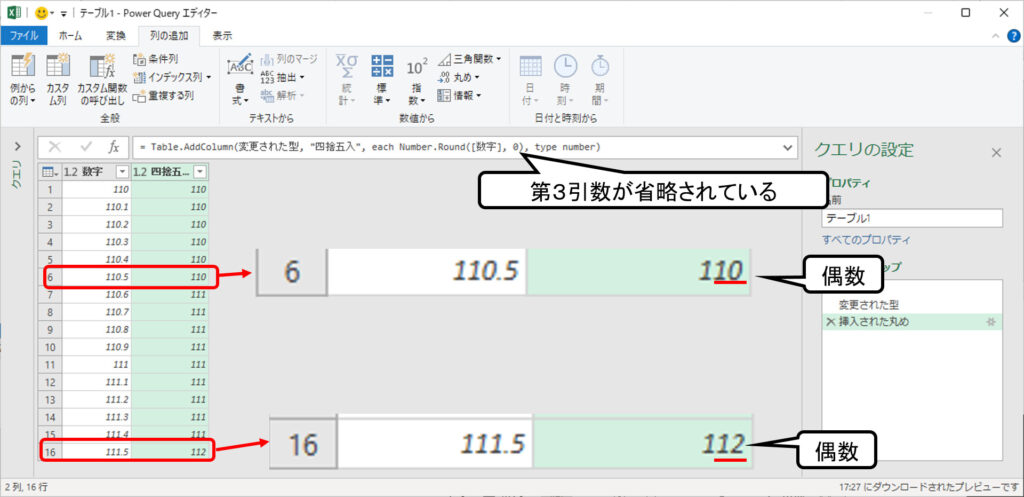Viewport: 1024px width, 497px height.
Task: Click gear icon on 挿入された丸め step
Action: pos(990,322)
